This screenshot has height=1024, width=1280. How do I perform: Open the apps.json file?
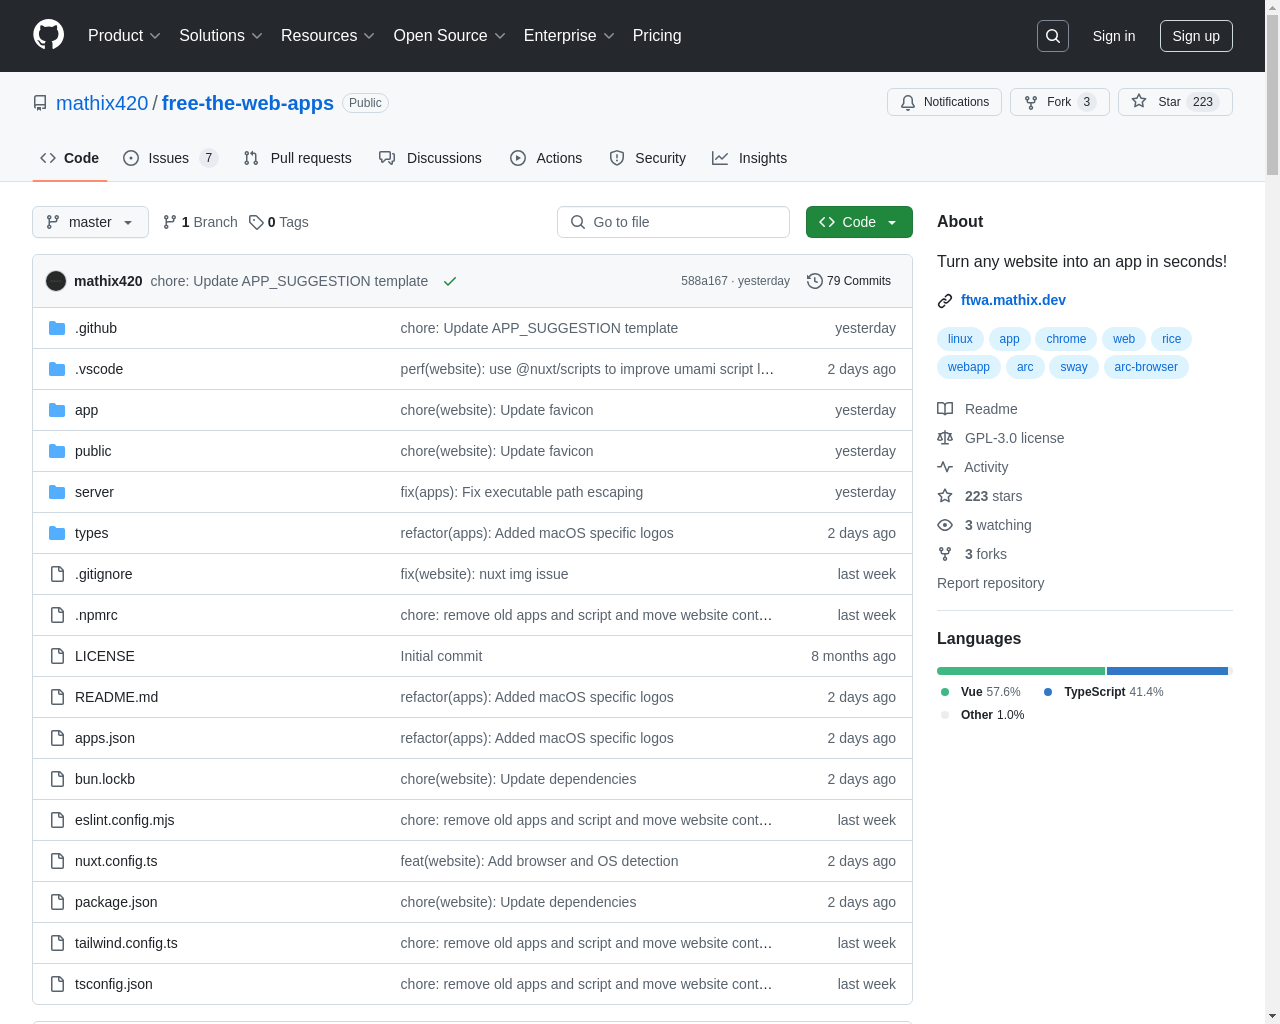click(x=105, y=738)
